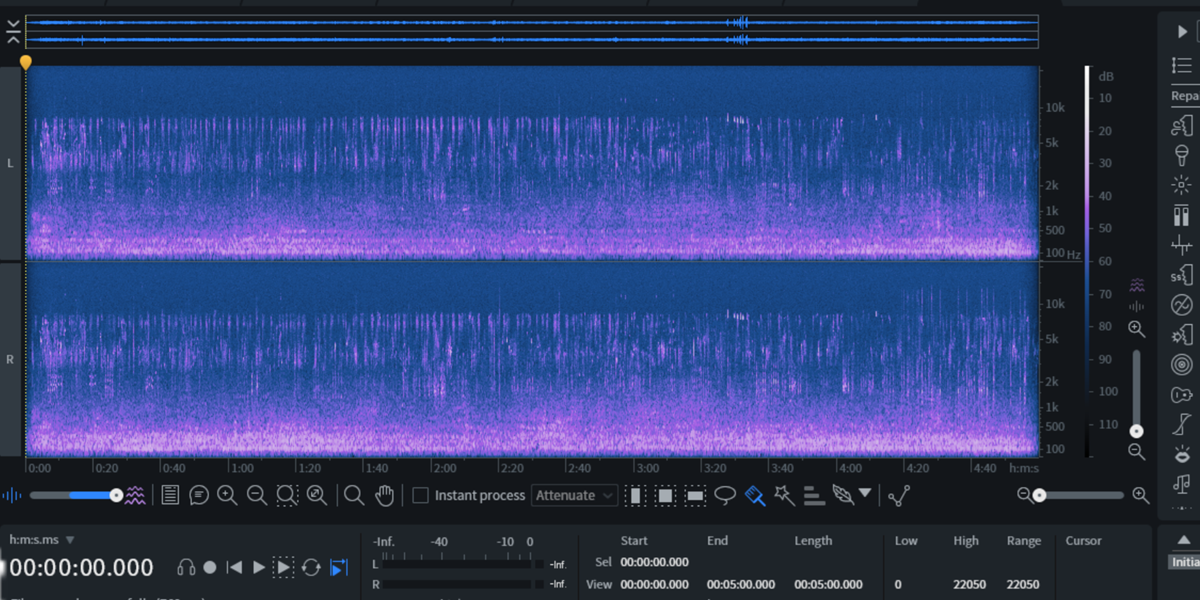Enable the Instant process checkbox
This screenshot has width=1200, height=600.
pyautogui.click(x=420, y=495)
